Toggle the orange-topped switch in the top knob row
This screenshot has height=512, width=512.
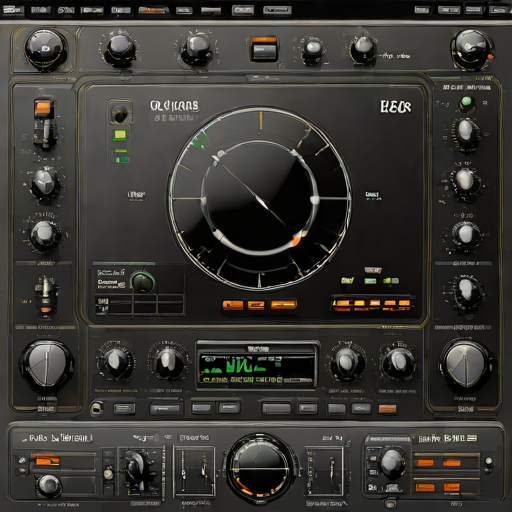pyautogui.click(x=264, y=49)
